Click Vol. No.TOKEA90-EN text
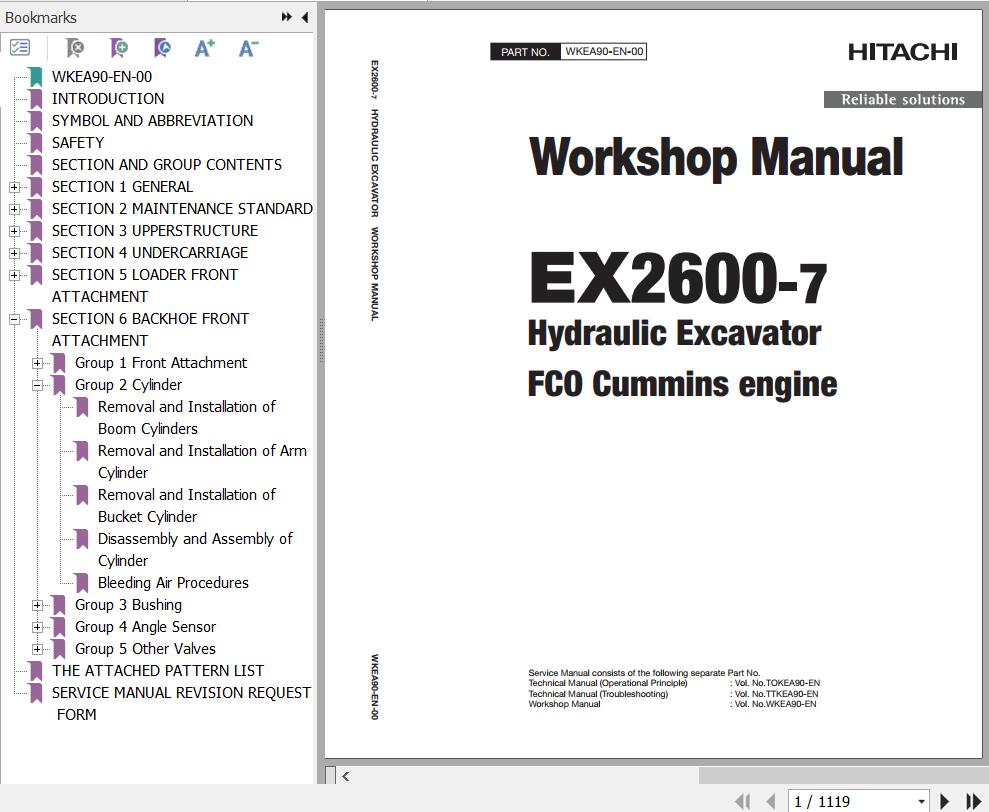This screenshot has height=812, width=989. (x=777, y=683)
